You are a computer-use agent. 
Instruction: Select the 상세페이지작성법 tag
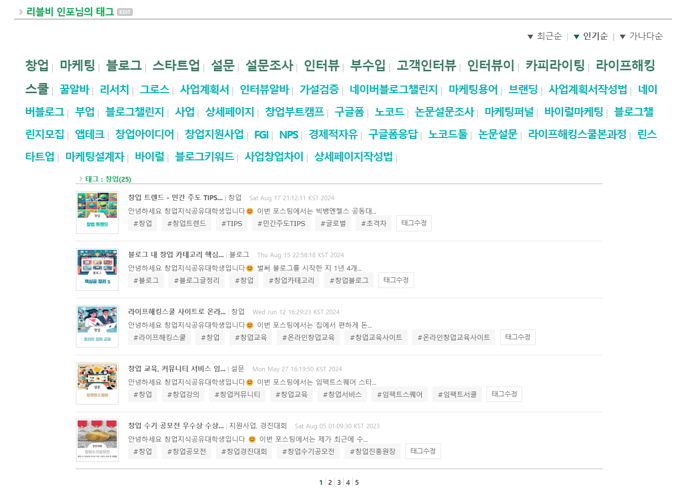pos(353,157)
